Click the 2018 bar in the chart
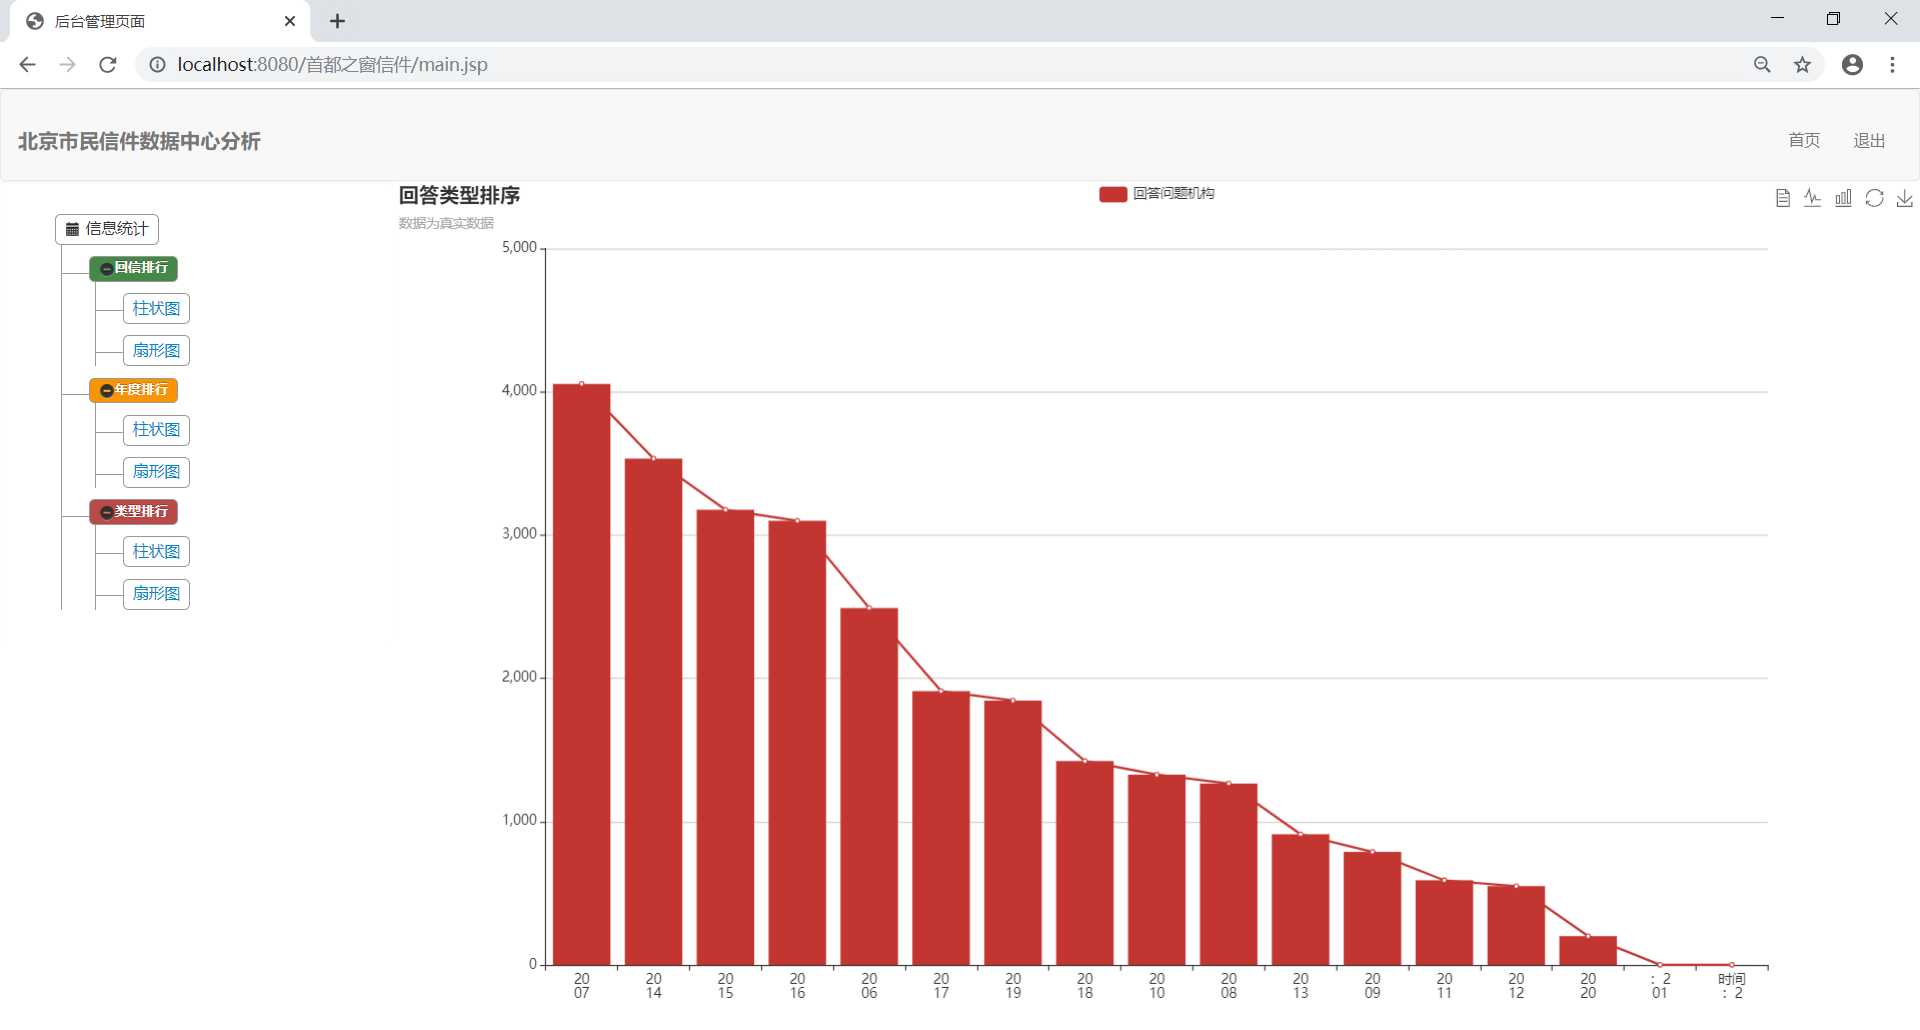Viewport: 1920px width, 1030px height. pyautogui.click(x=1085, y=863)
